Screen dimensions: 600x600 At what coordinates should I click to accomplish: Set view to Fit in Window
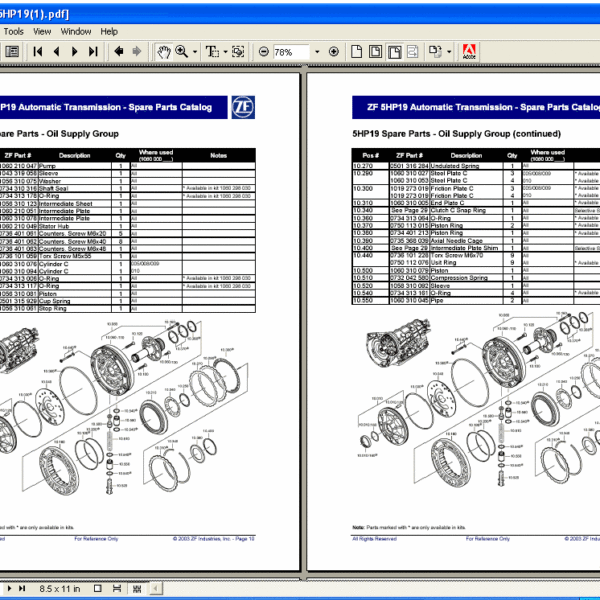tap(375, 51)
